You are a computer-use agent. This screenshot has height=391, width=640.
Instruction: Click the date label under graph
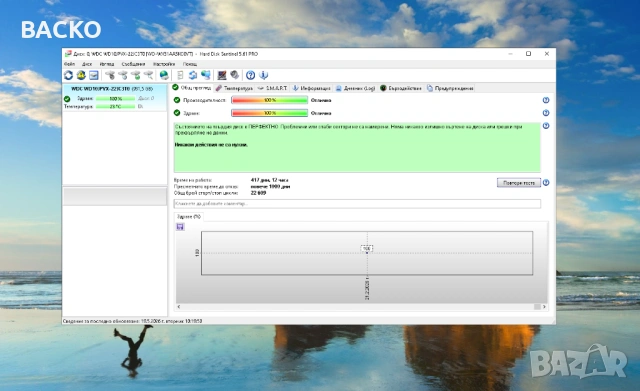click(367, 289)
